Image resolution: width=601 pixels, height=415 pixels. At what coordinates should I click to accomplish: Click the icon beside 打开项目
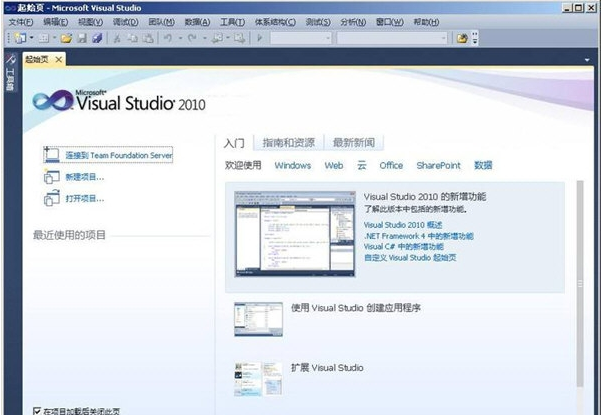[52, 198]
